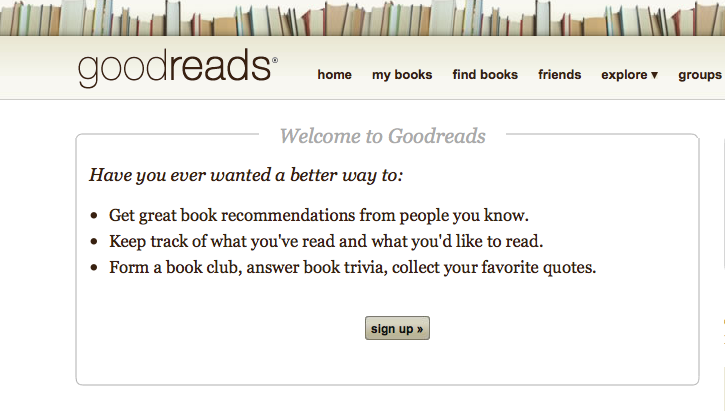Viewport: 725px width, 411px height.
Task: Click the bullet dot before 'Get great book'
Action: pyautogui.click(x=94, y=215)
